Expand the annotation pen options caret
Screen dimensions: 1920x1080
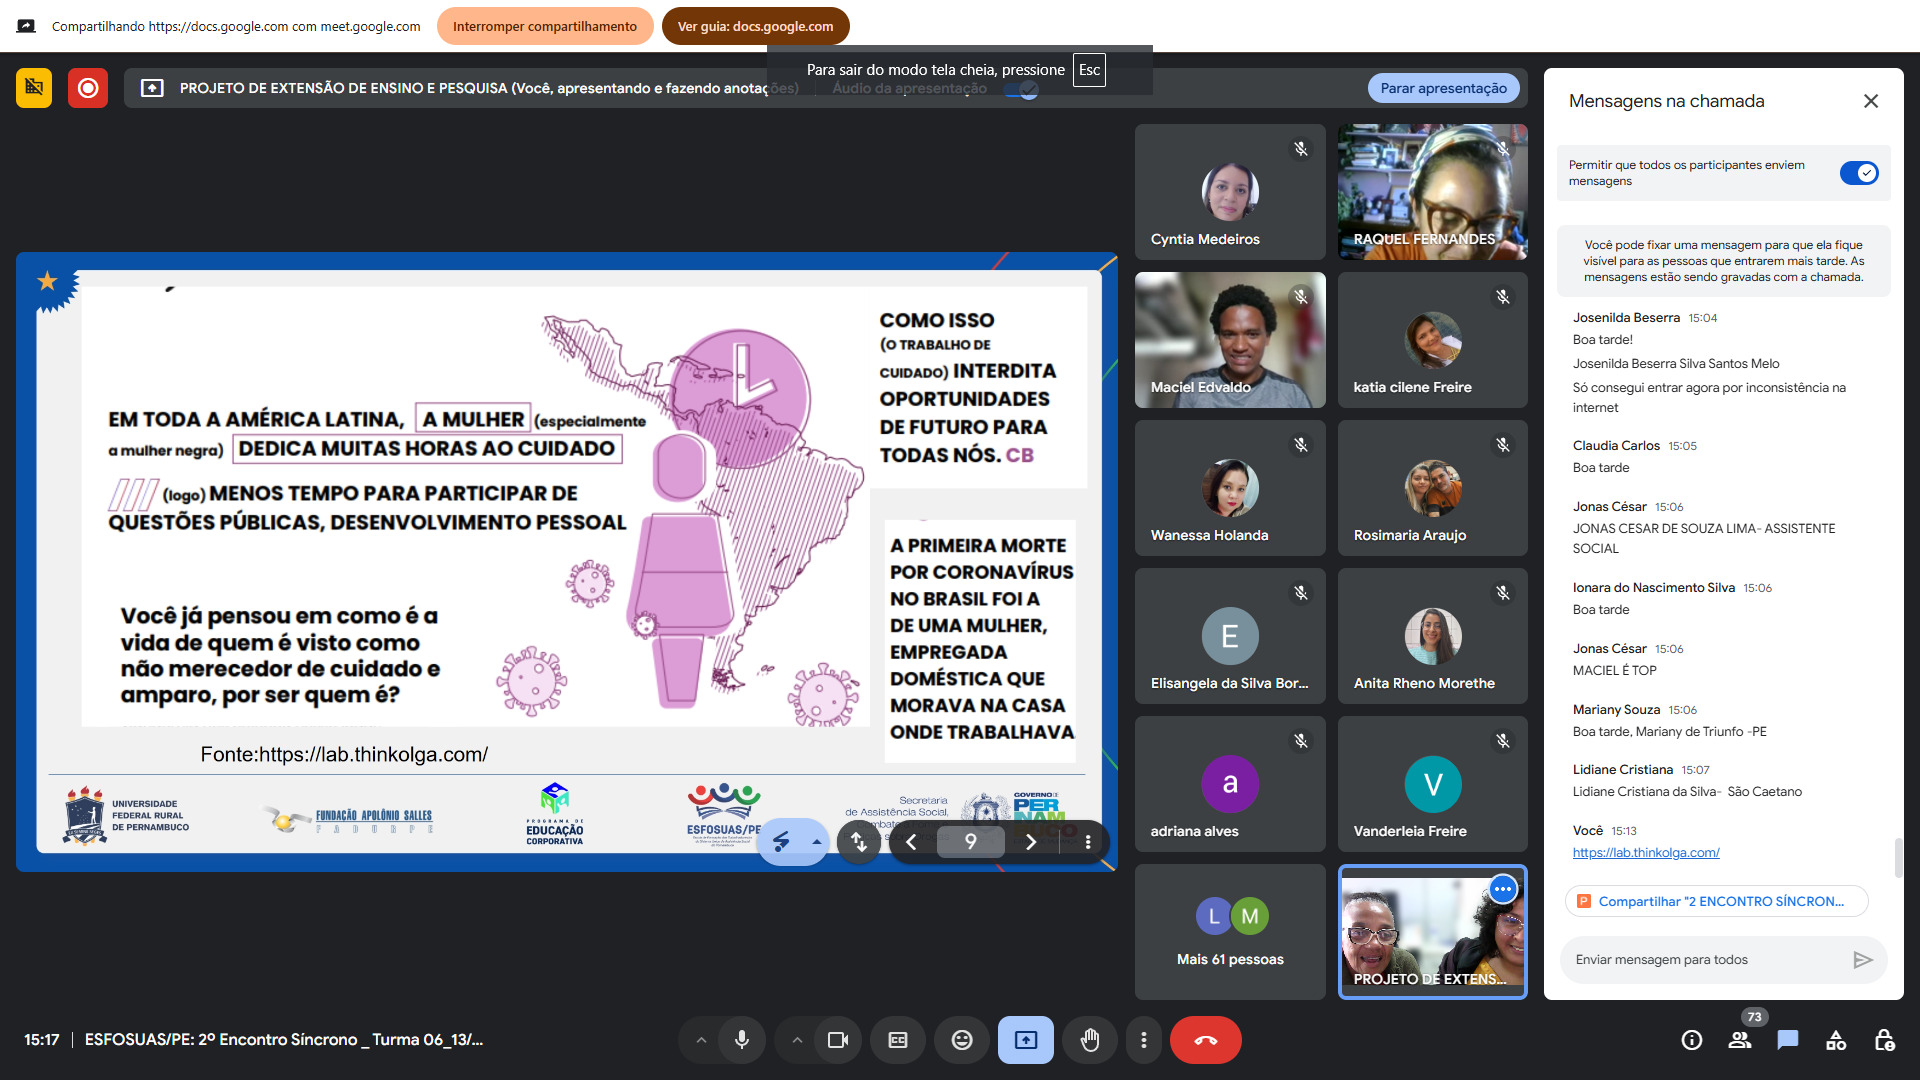[x=817, y=842]
